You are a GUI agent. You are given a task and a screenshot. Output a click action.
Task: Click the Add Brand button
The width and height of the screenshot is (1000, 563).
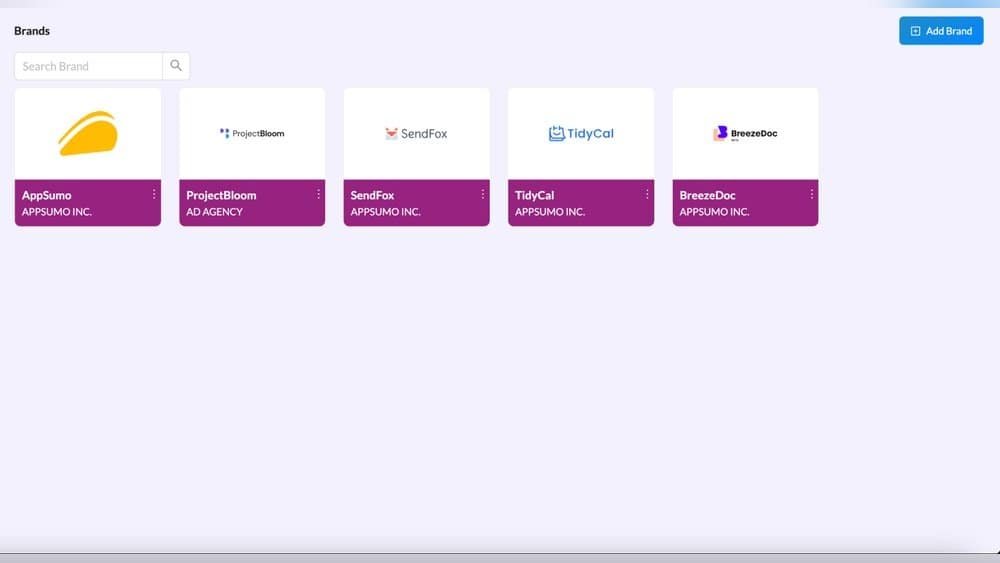coord(941,31)
